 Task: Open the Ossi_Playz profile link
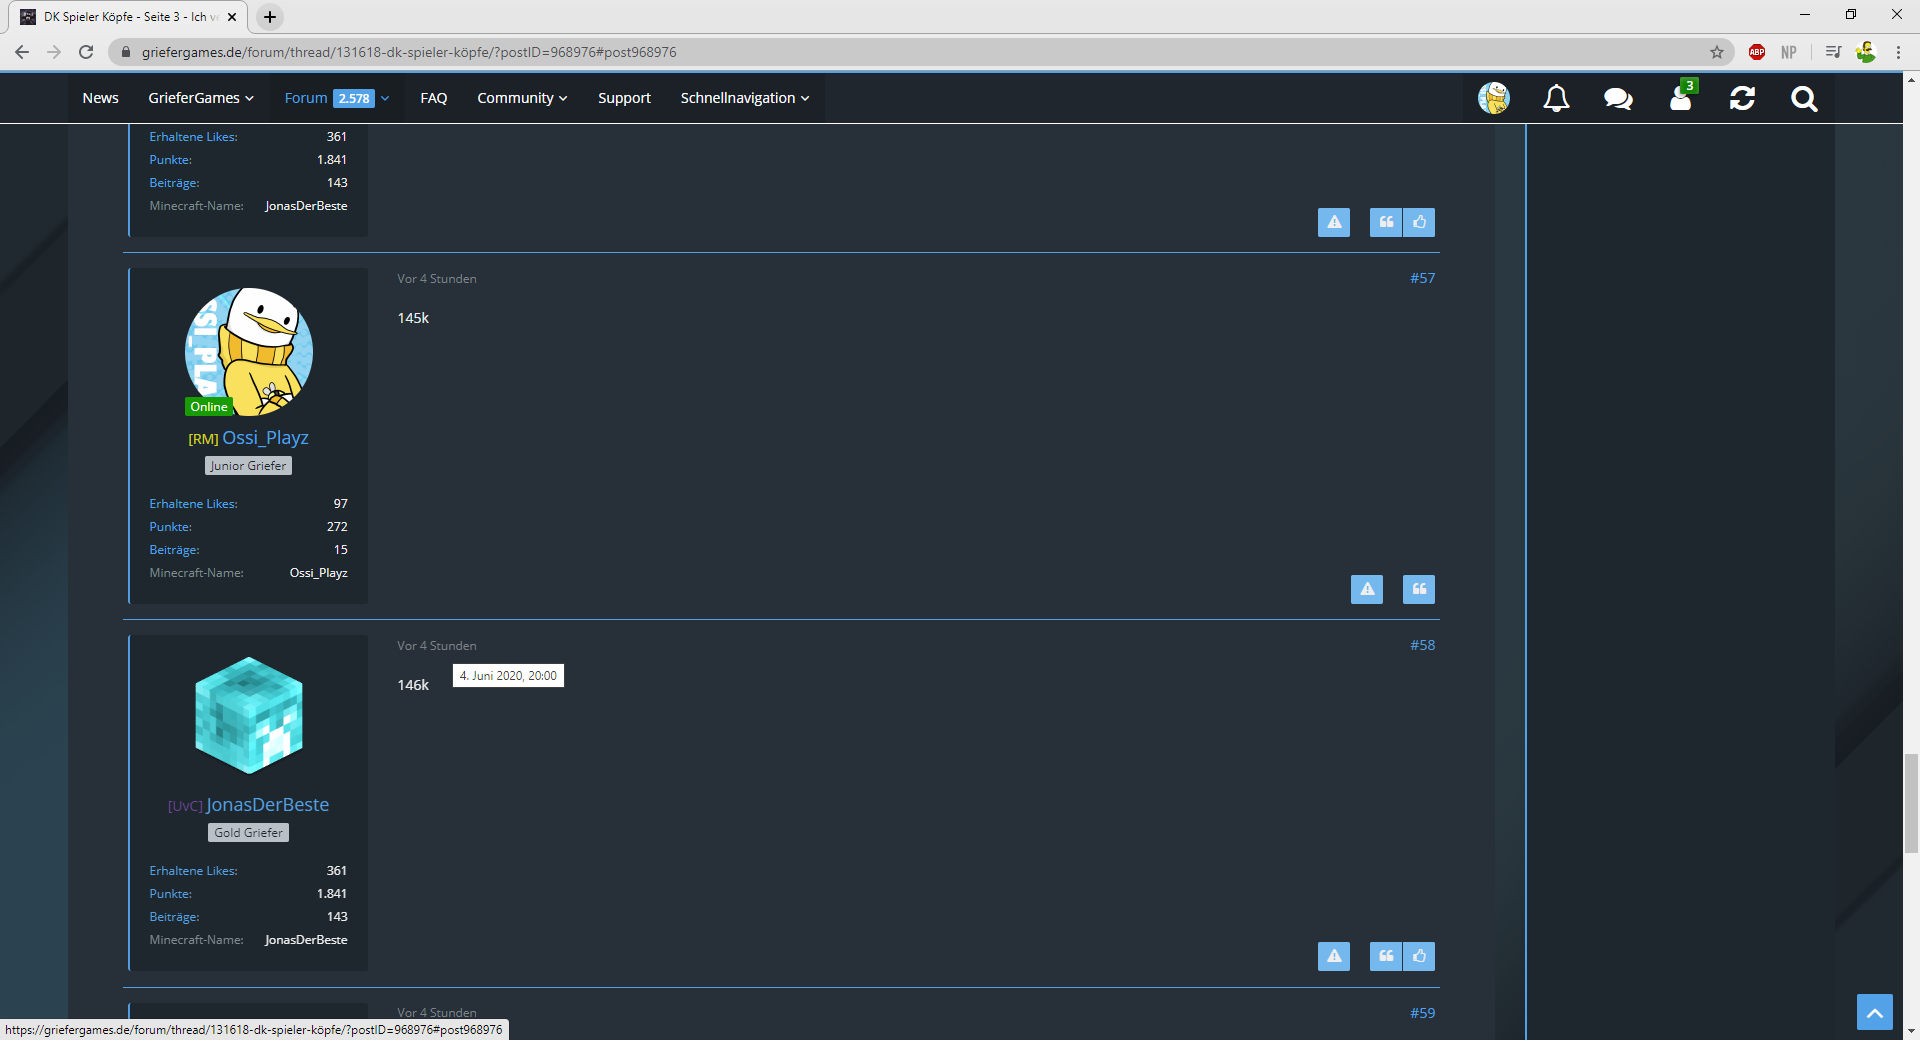click(265, 438)
